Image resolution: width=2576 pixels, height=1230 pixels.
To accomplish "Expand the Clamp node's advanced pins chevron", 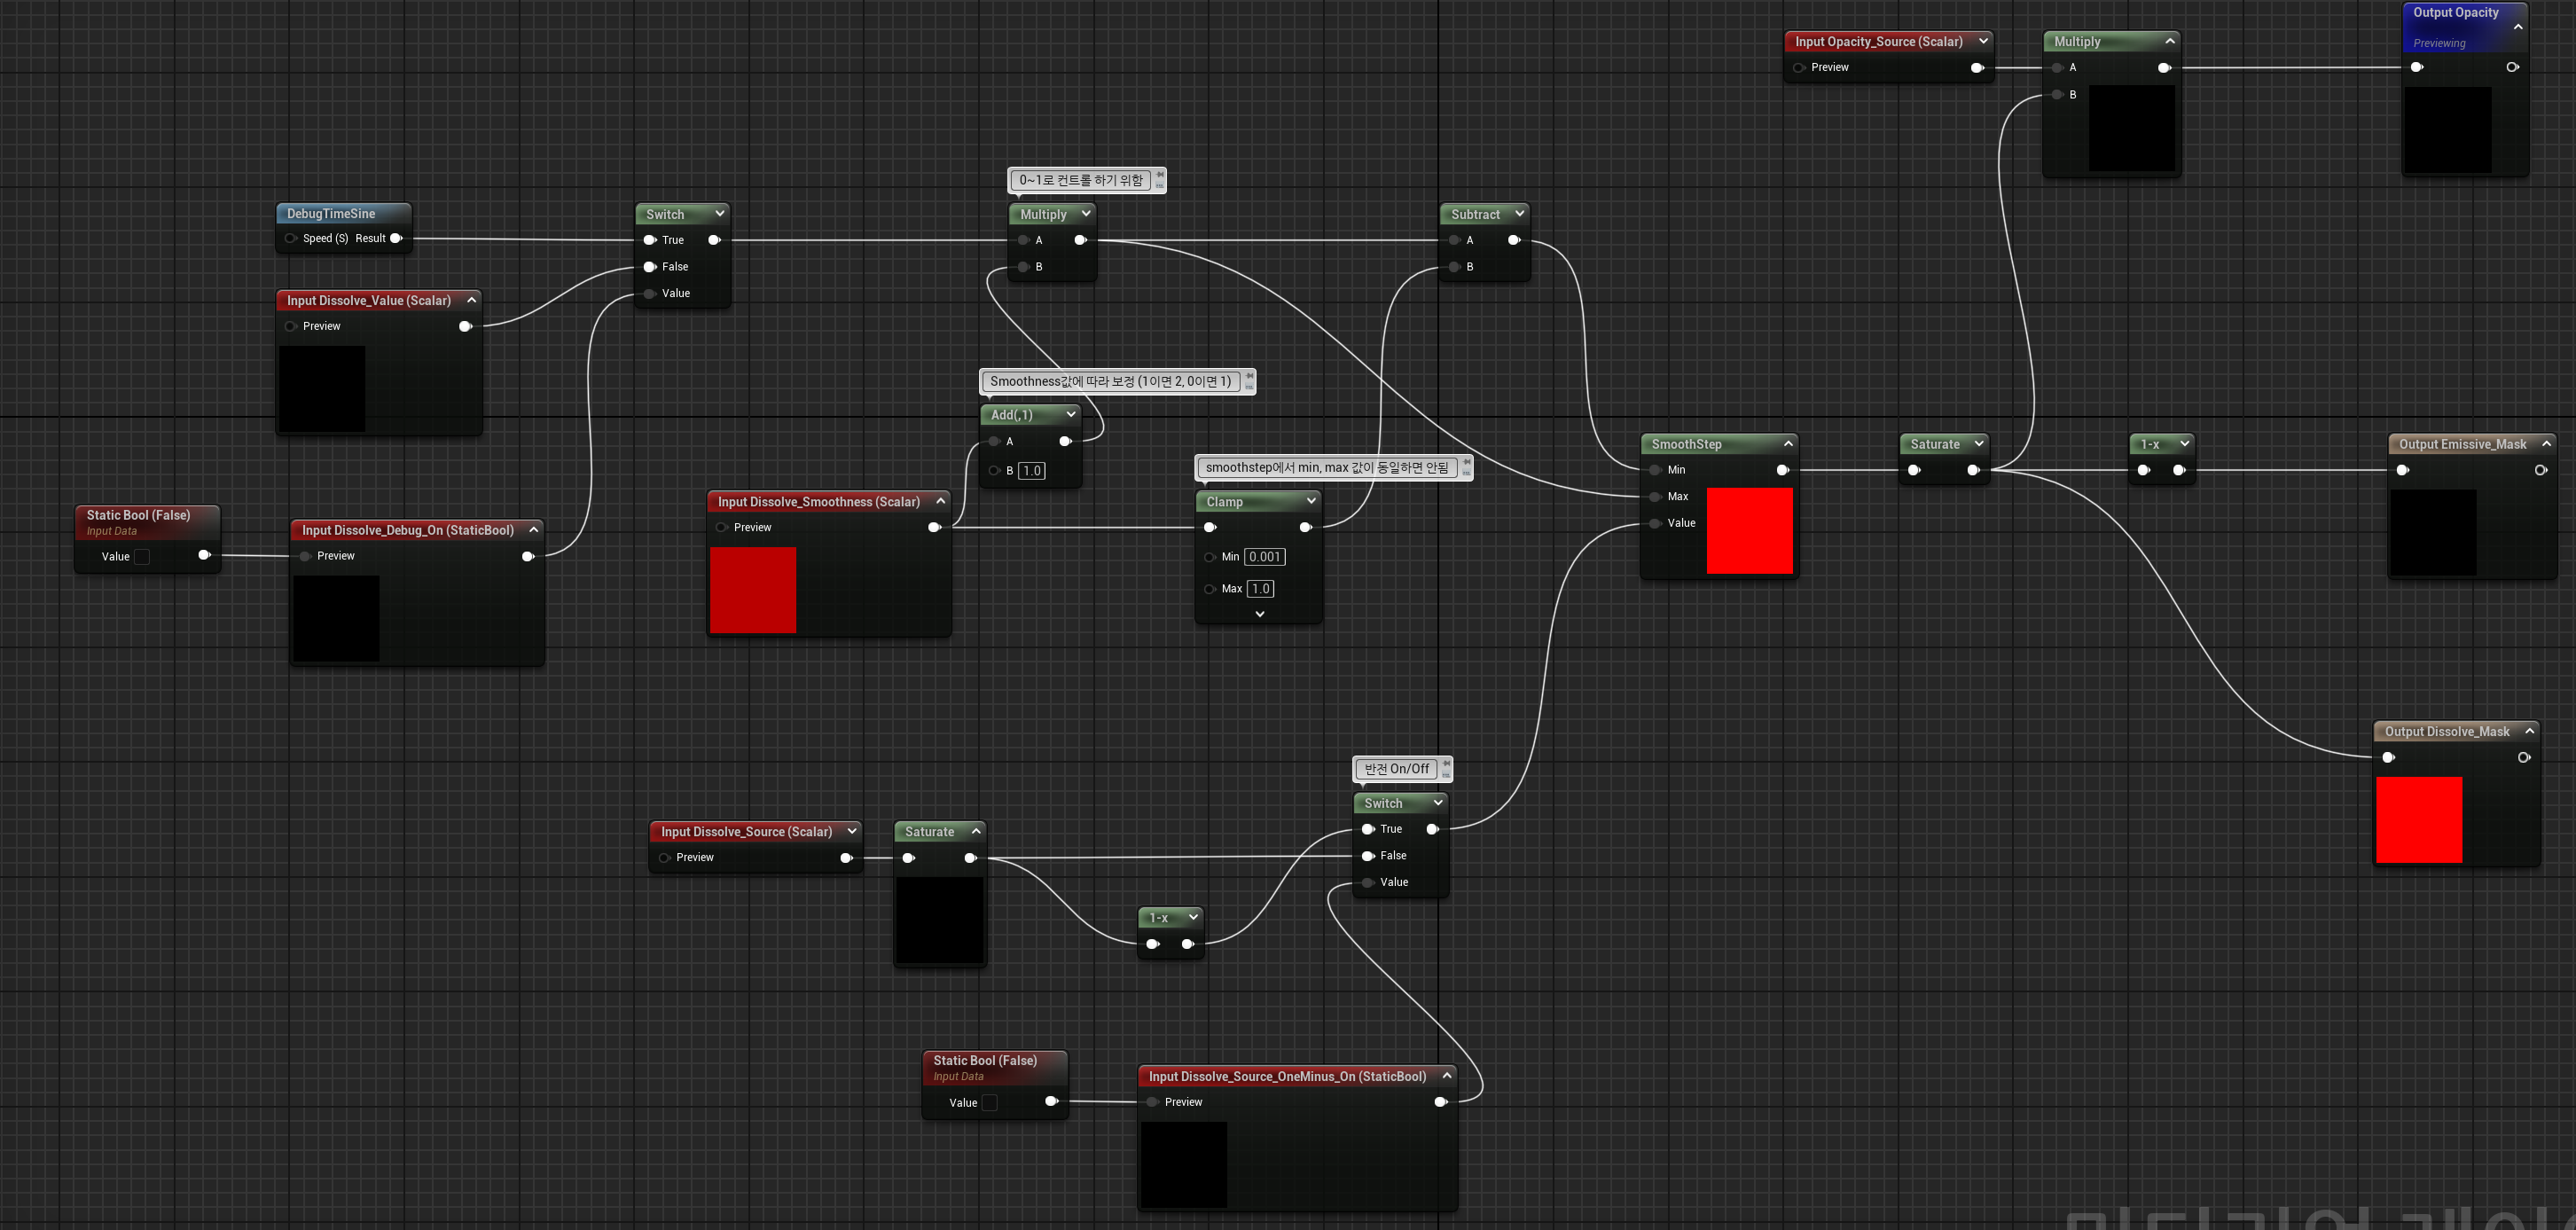I will (x=1260, y=614).
